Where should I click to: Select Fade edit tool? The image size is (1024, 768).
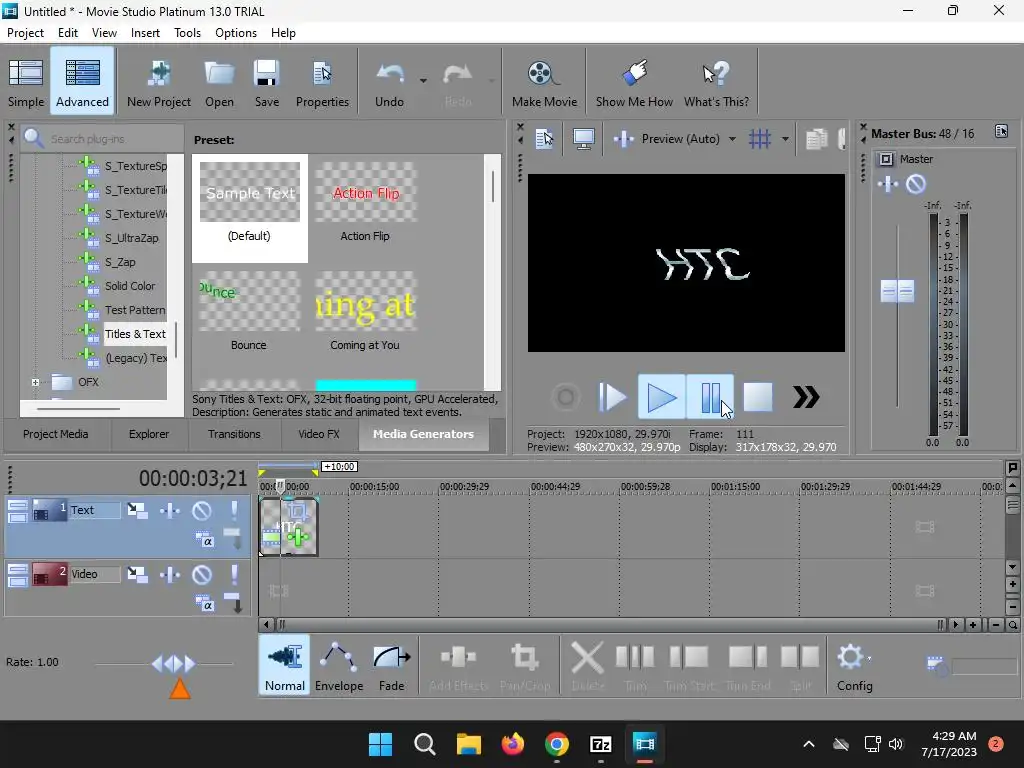pos(391,666)
